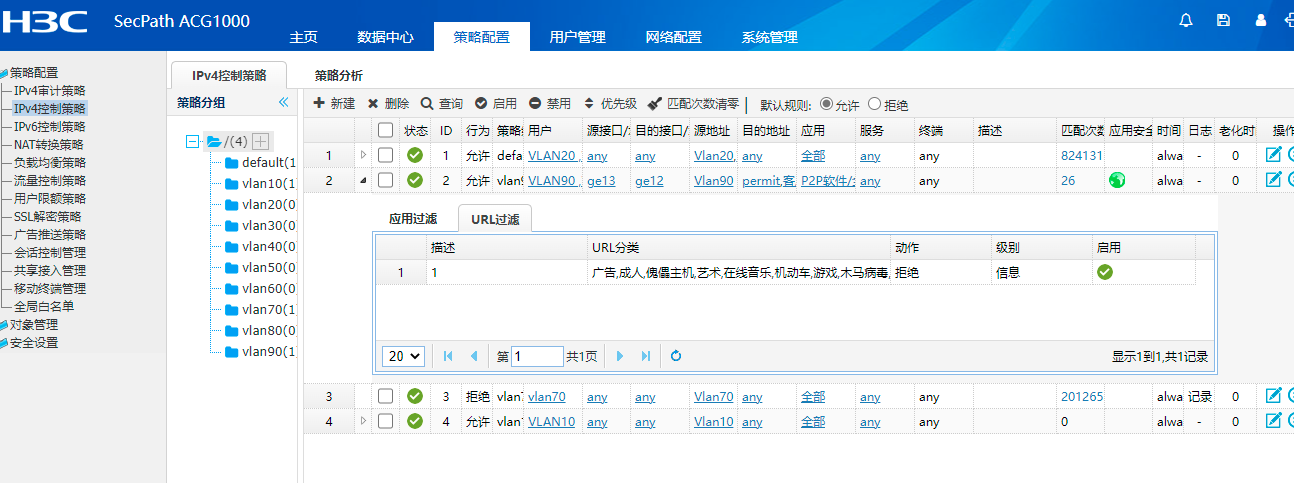1294x483 pixels.
Task: Collapse 策略配置 in the left sidebar
Action: click(34, 72)
